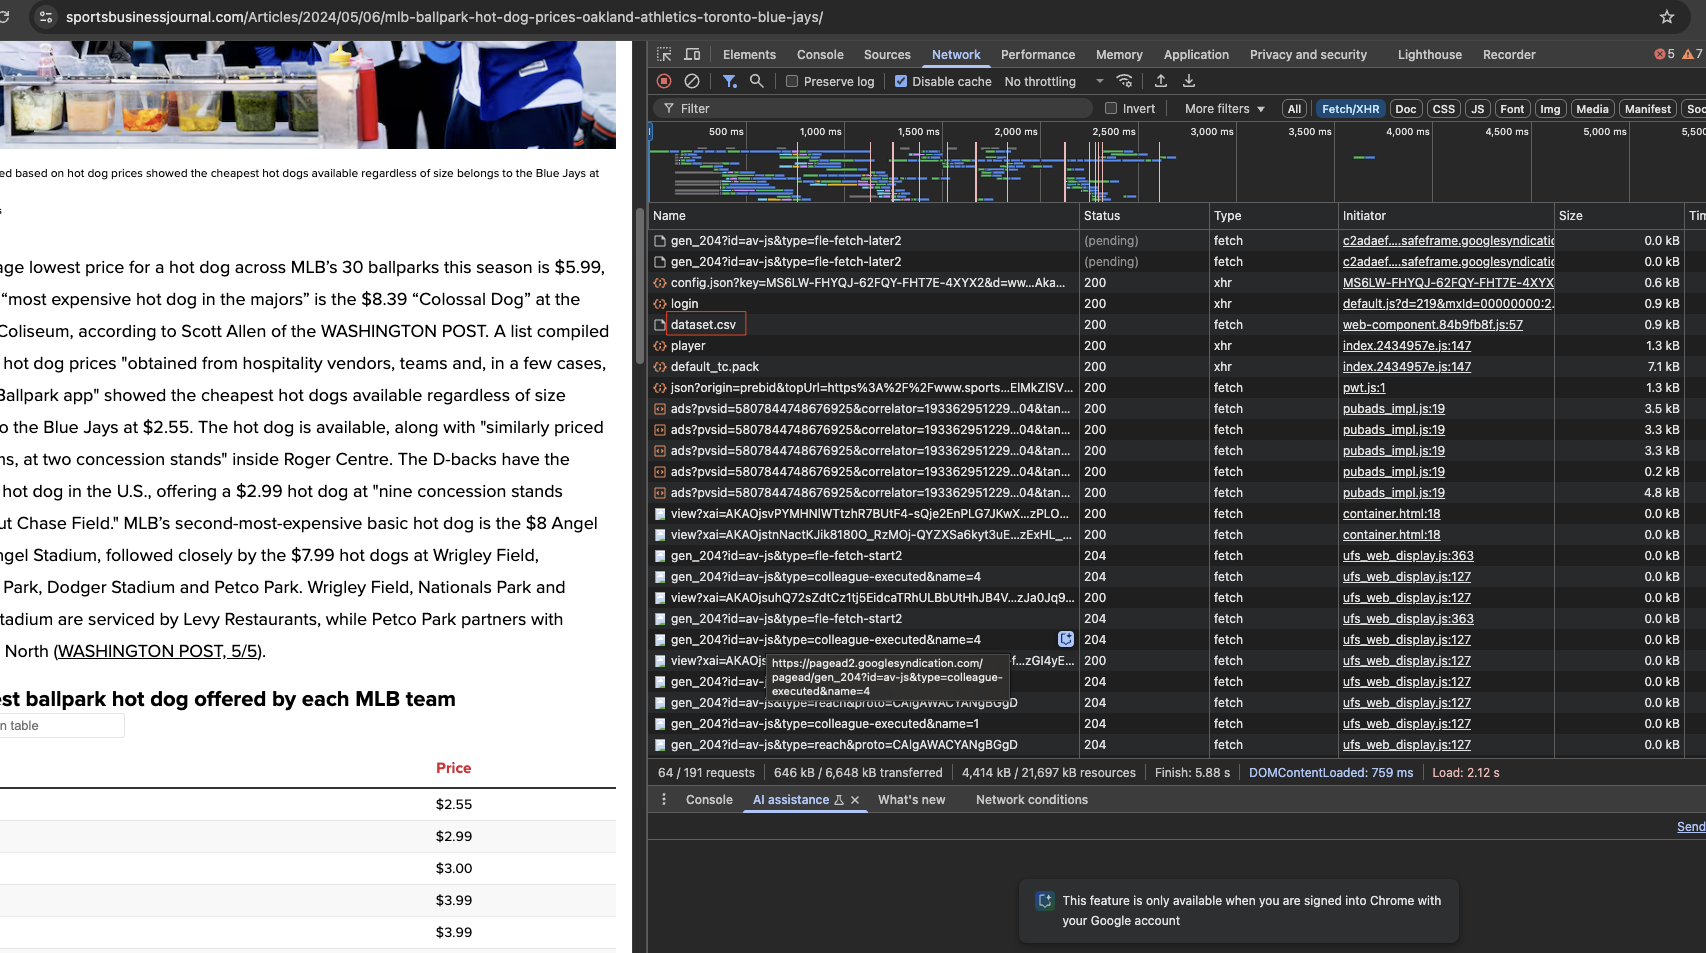This screenshot has width=1706, height=953.
Task: Open the WASHINGTON POST, 5/5 link
Action: [x=157, y=651]
